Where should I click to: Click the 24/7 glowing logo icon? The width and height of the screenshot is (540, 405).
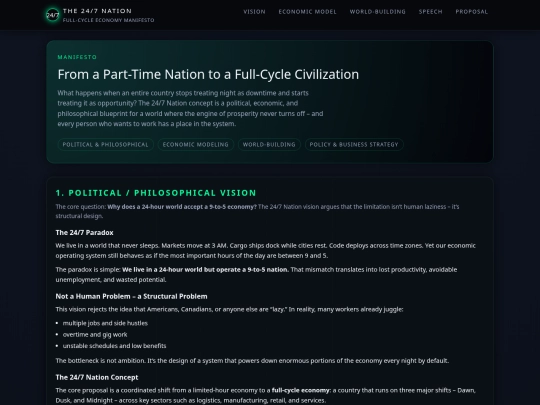pyautogui.click(x=52, y=15)
